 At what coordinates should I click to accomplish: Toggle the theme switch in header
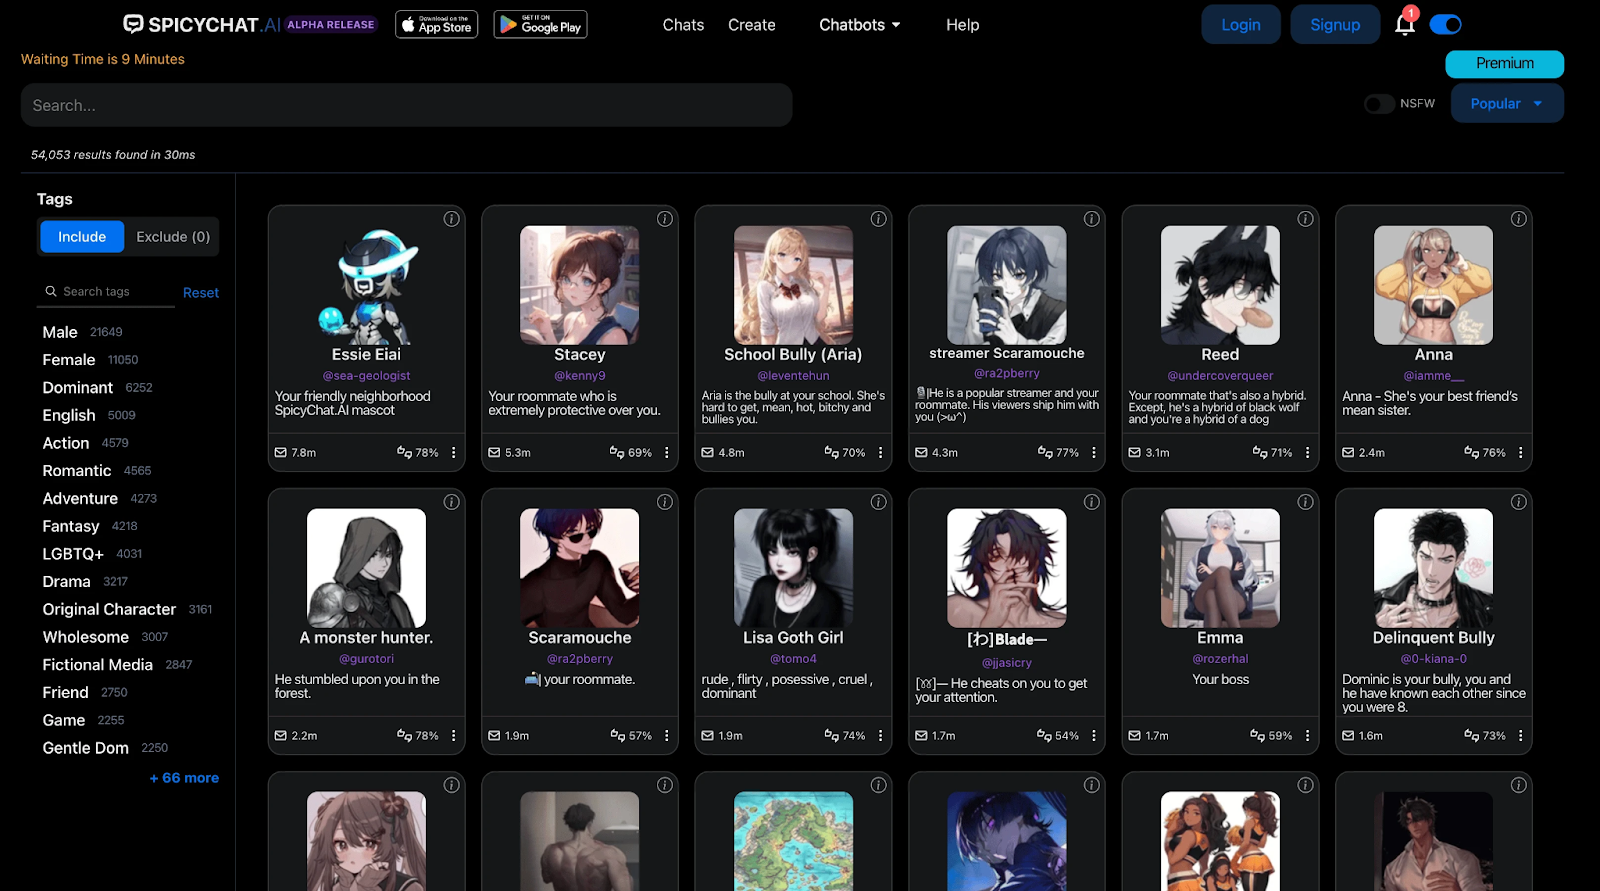pyautogui.click(x=1445, y=25)
